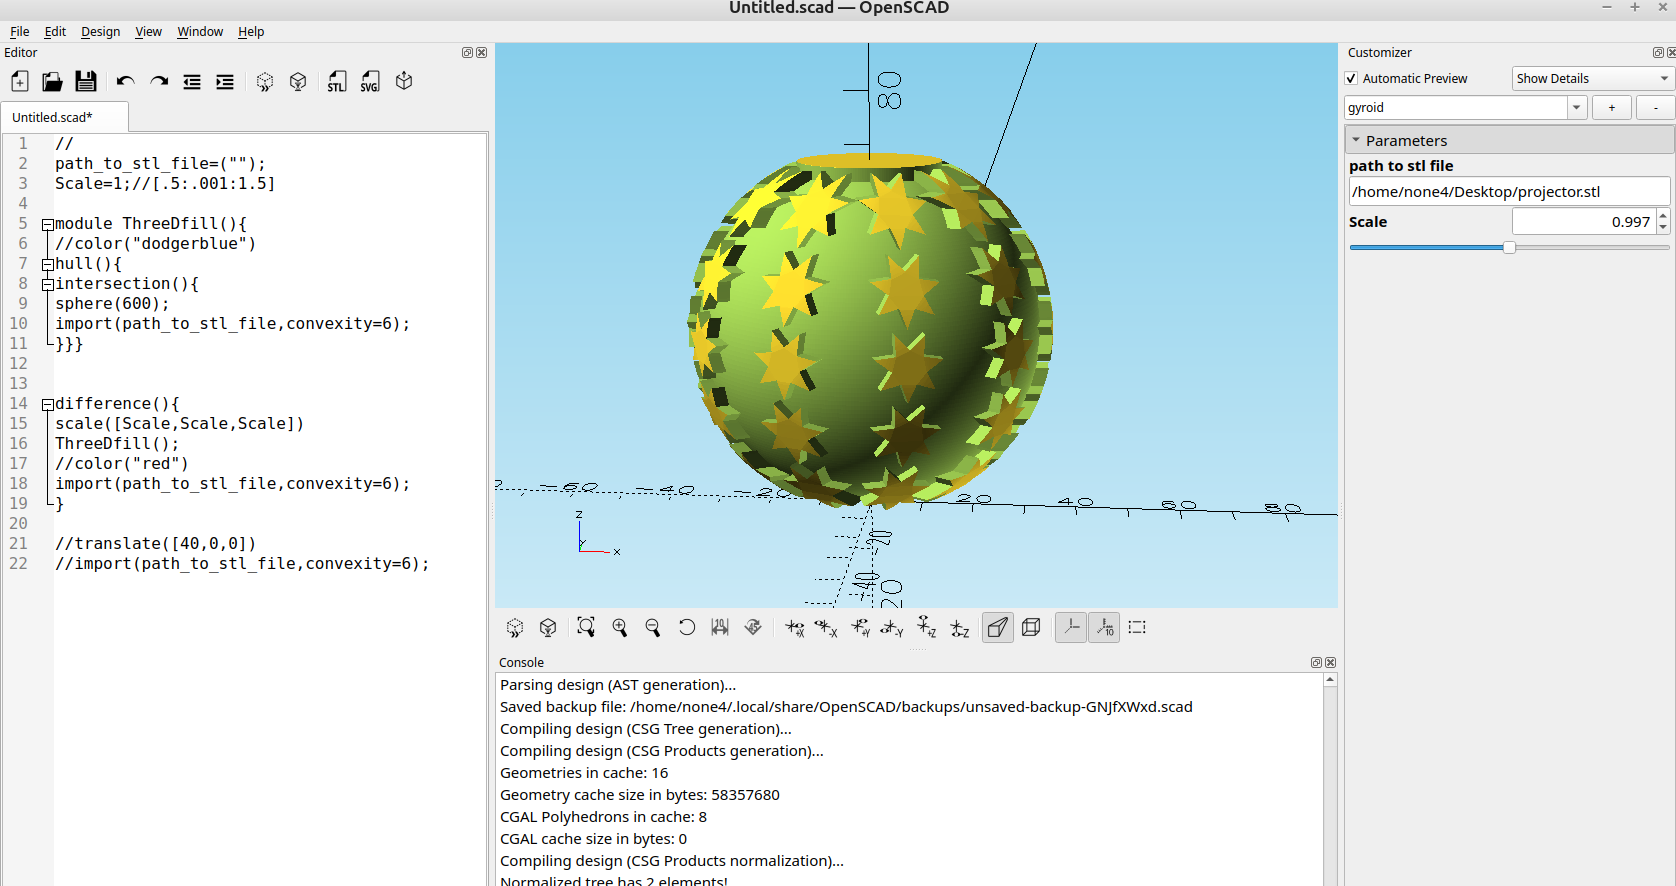Image resolution: width=1676 pixels, height=886 pixels.
Task: Switch to the +Y back view
Action: [860, 628]
